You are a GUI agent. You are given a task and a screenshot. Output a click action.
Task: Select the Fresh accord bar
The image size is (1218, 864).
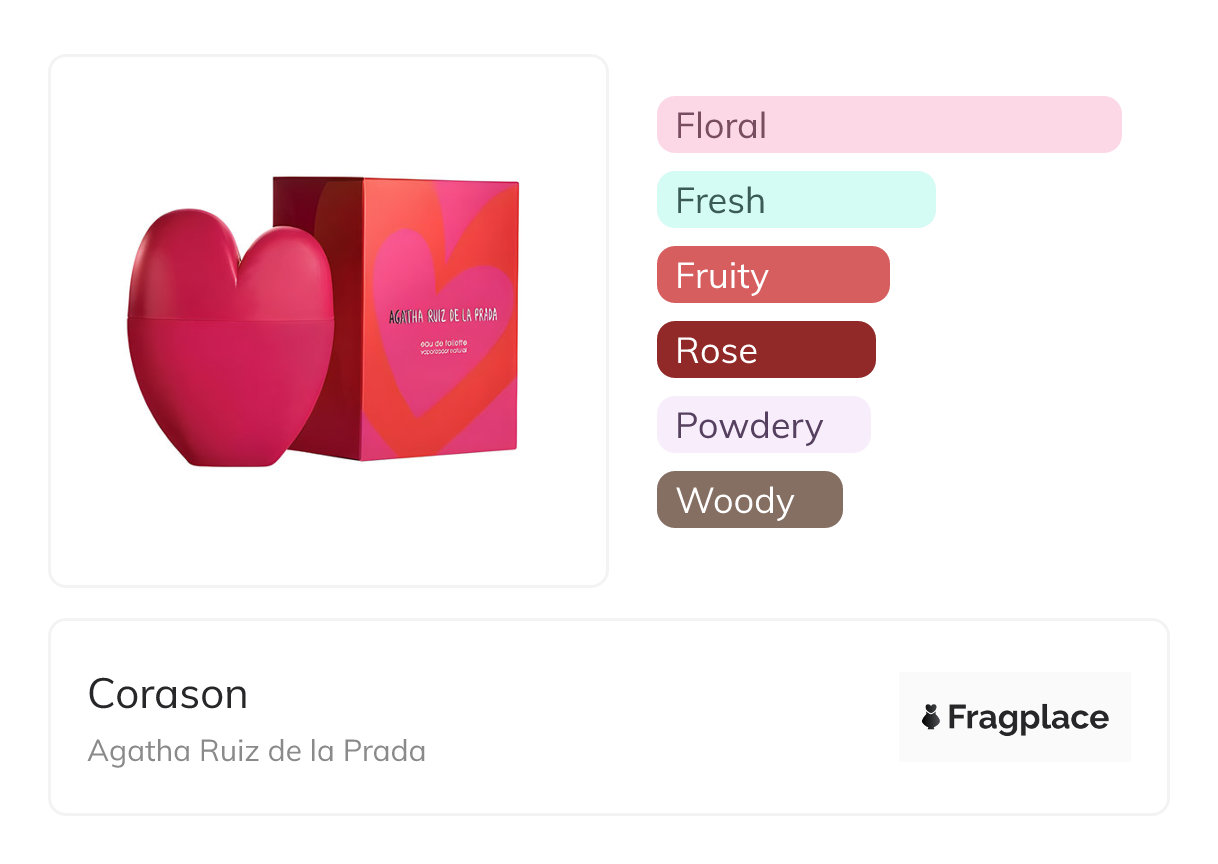pos(796,200)
